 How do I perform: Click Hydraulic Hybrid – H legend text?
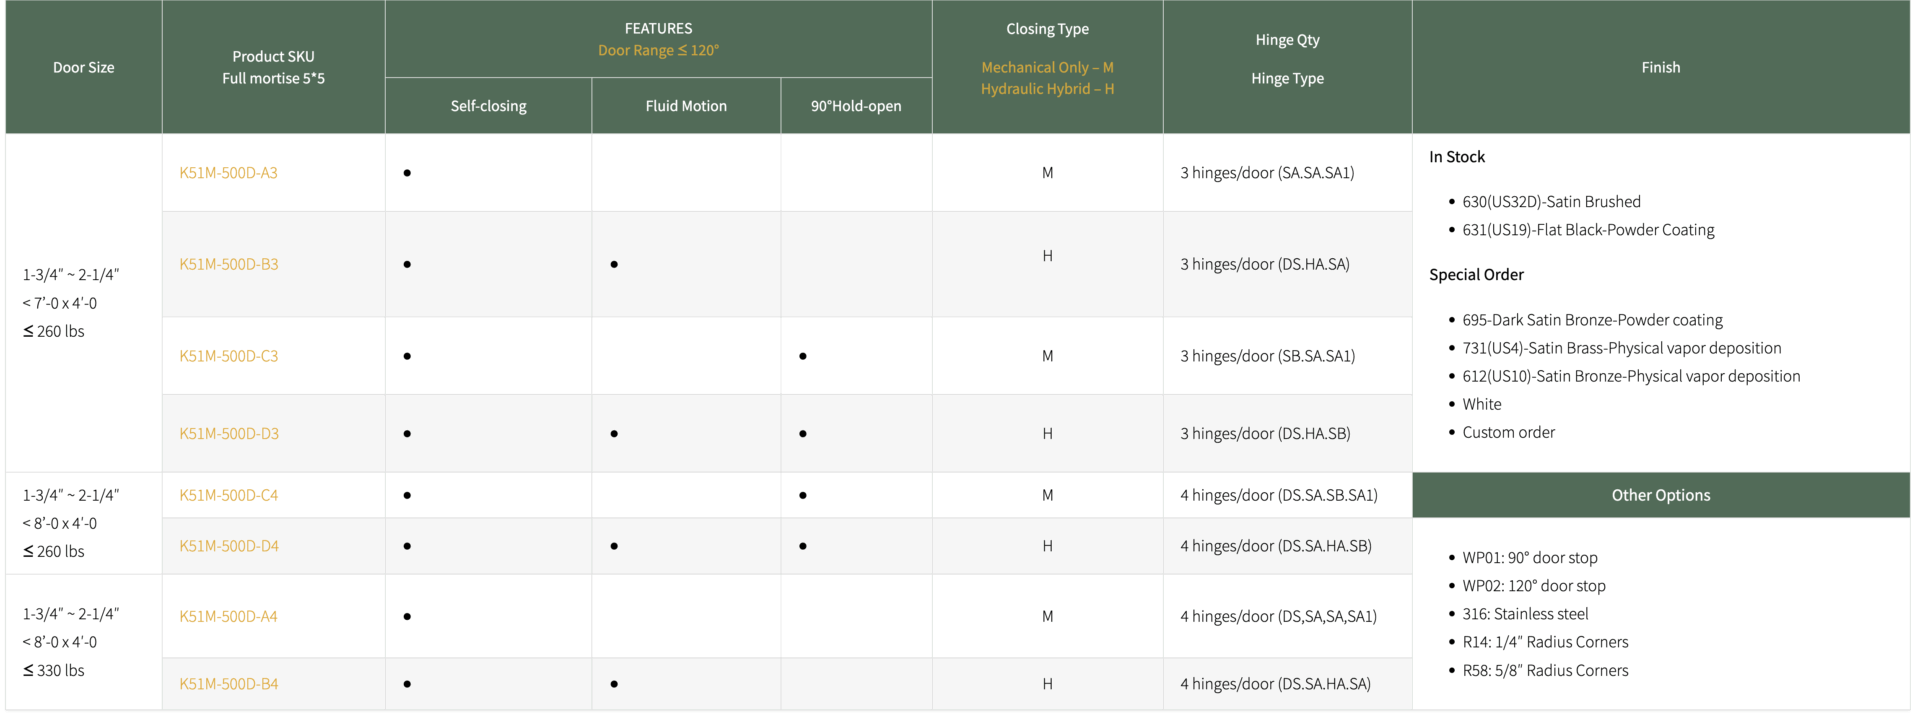point(1047,89)
